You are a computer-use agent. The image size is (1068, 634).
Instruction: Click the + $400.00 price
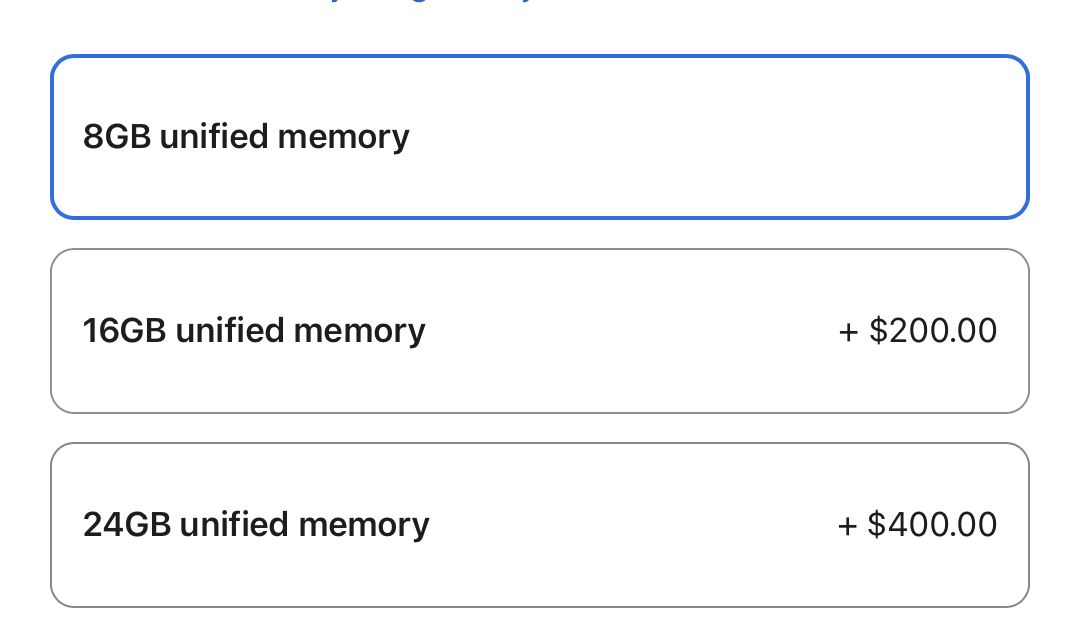pyautogui.click(x=917, y=524)
